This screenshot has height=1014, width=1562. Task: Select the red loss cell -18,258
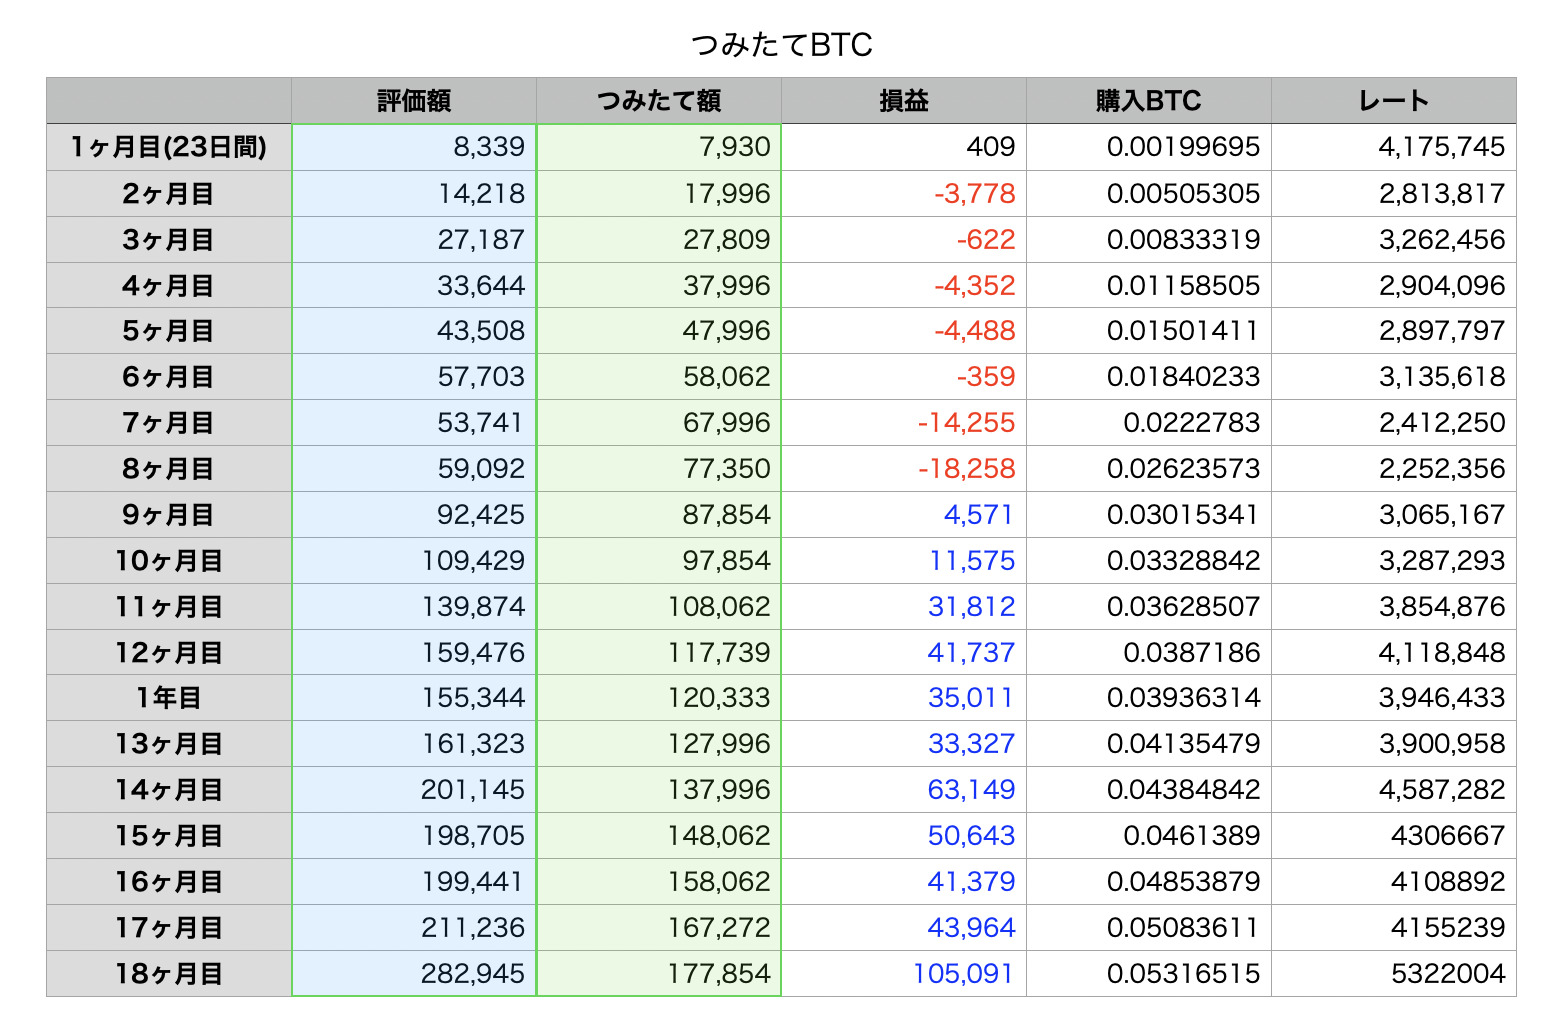[x=904, y=468]
